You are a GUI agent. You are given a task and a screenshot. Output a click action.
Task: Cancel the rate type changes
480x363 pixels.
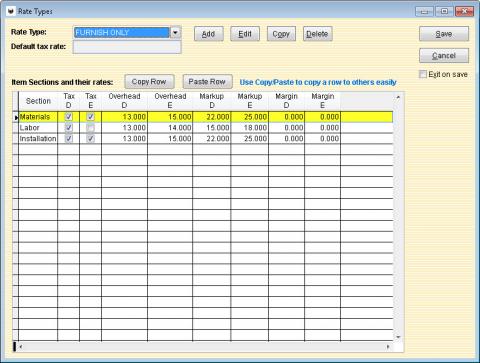[x=444, y=55]
